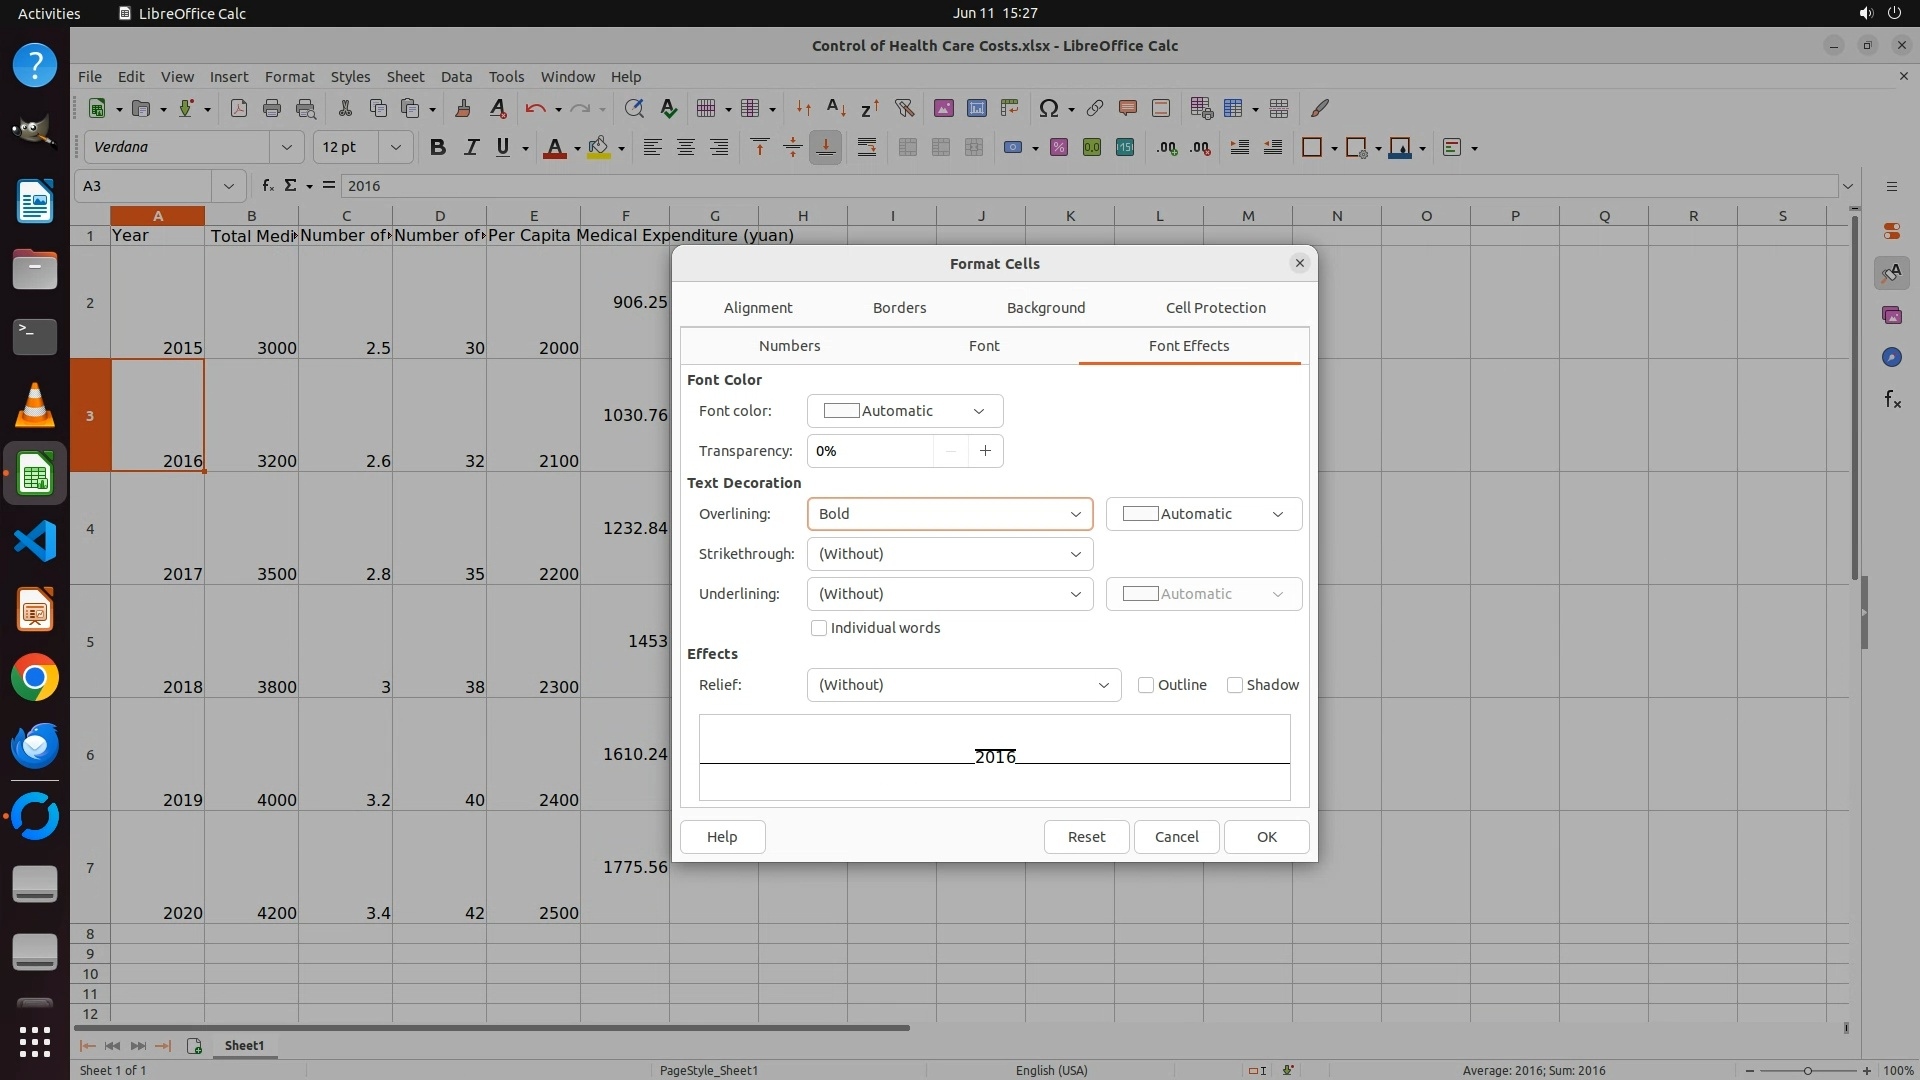The width and height of the screenshot is (1920, 1080).
Task: Open the Functions sidebar panel icon
Action: (1892, 400)
